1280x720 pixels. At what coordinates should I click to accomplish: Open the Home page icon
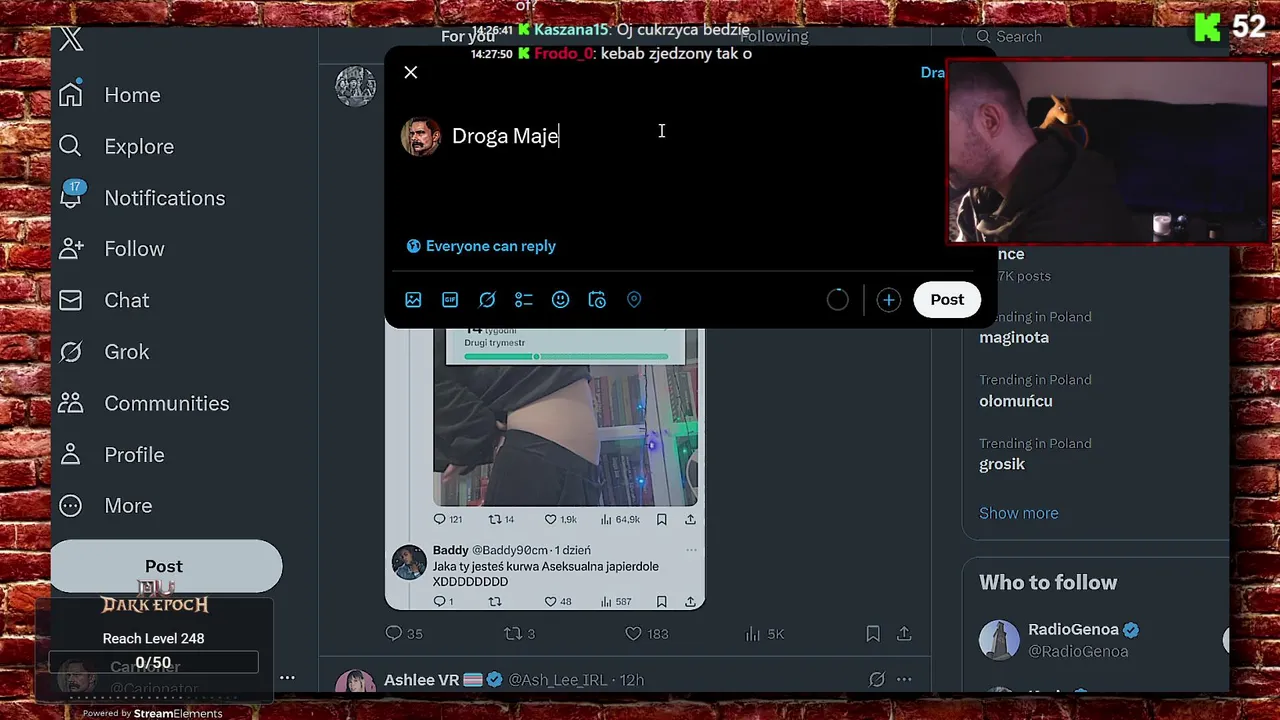pyautogui.click(x=70, y=94)
